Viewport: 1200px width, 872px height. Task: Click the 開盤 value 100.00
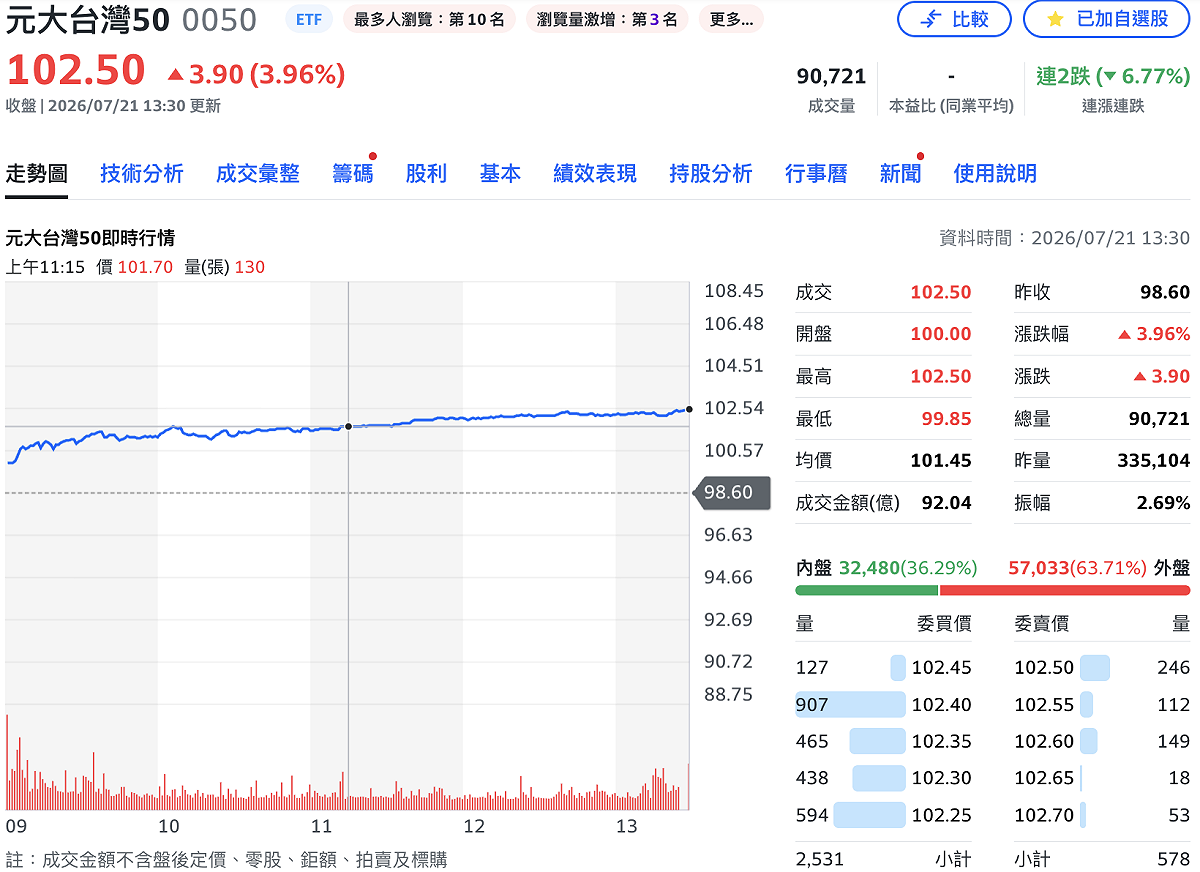(x=941, y=334)
